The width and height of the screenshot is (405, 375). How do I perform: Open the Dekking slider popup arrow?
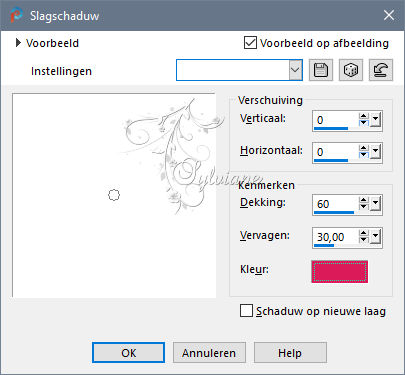coord(376,203)
